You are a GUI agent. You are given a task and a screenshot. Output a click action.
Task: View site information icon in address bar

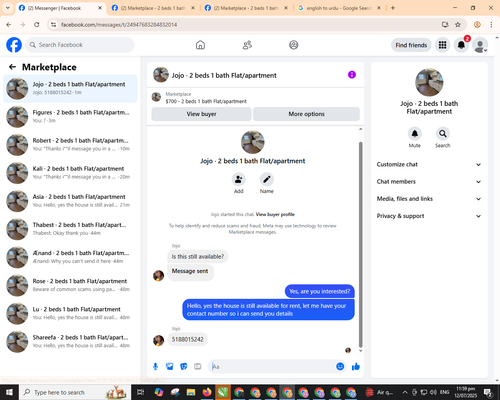(x=53, y=24)
